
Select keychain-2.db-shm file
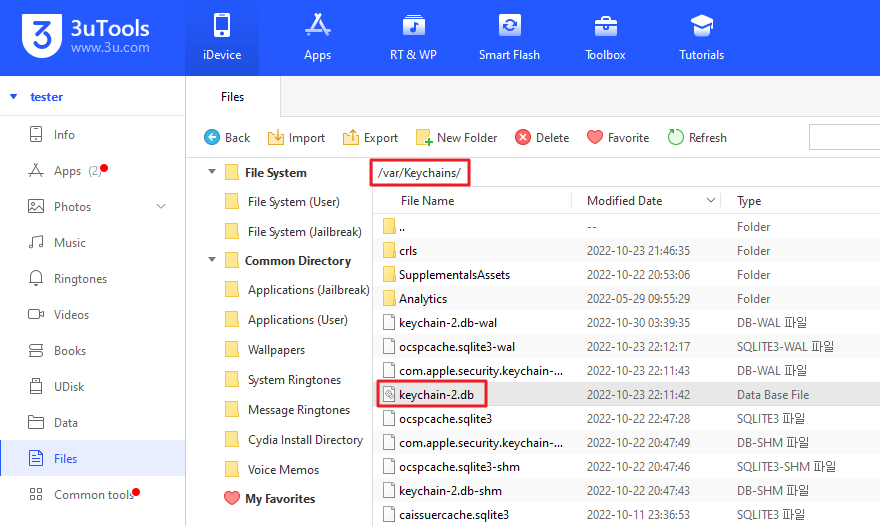click(x=626, y=491)
